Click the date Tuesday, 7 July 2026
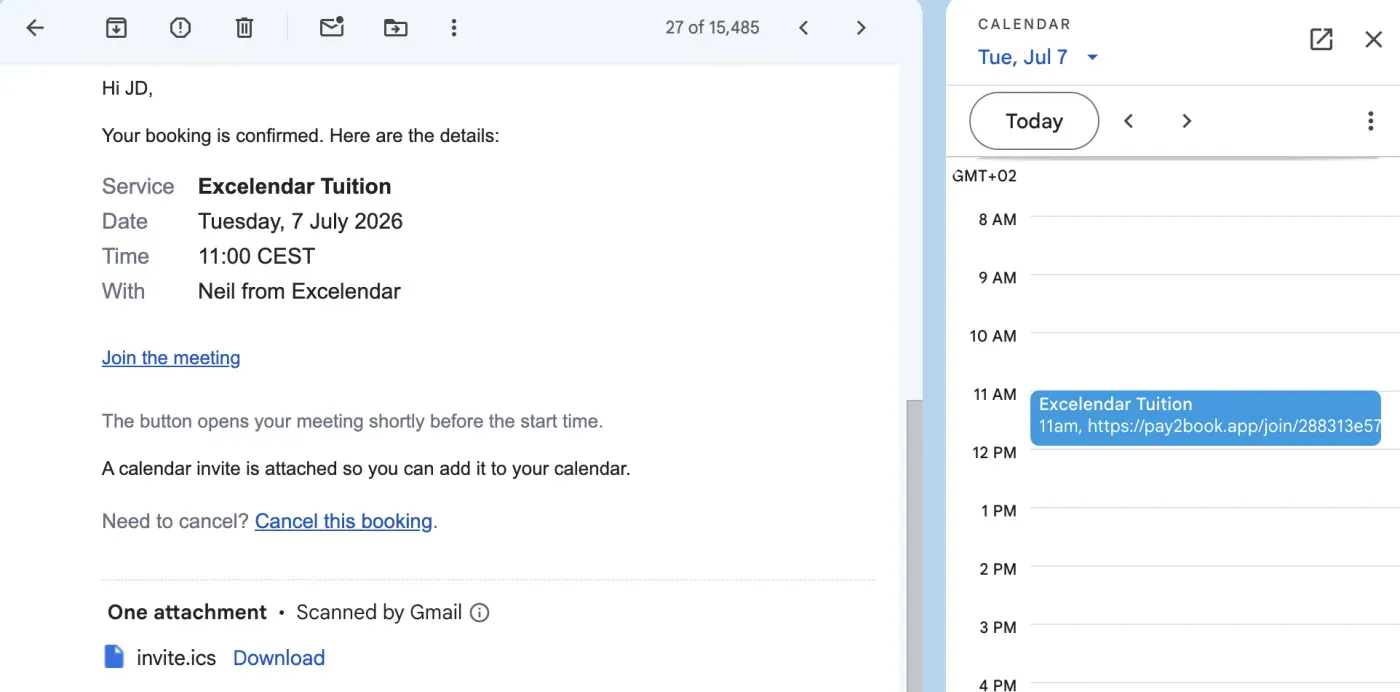The width and height of the screenshot is (1400, 692). click(300, 221)
